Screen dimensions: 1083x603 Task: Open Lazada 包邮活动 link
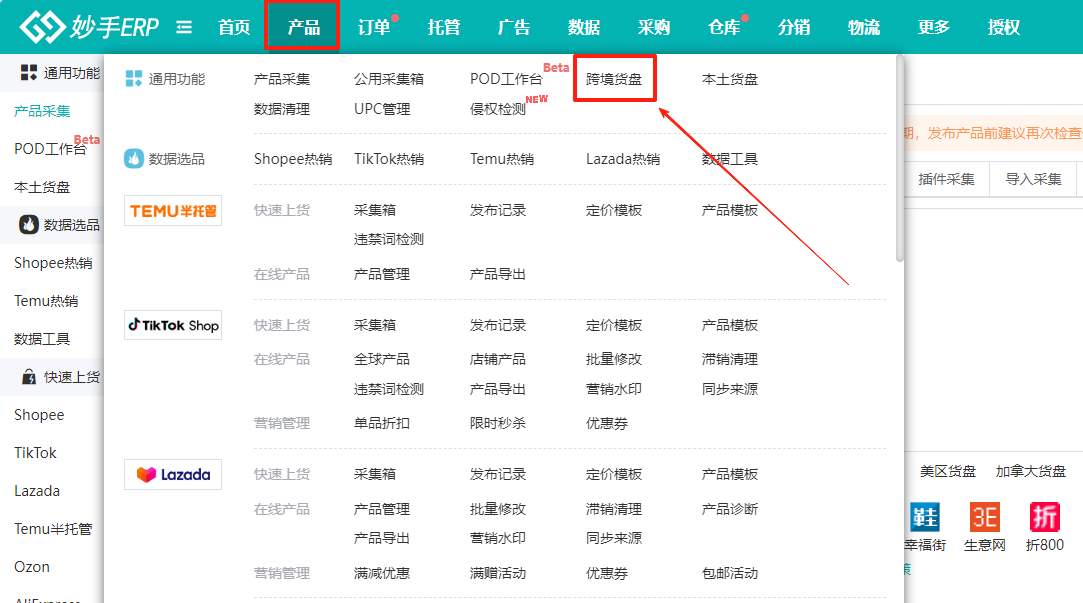coord(729,573)
